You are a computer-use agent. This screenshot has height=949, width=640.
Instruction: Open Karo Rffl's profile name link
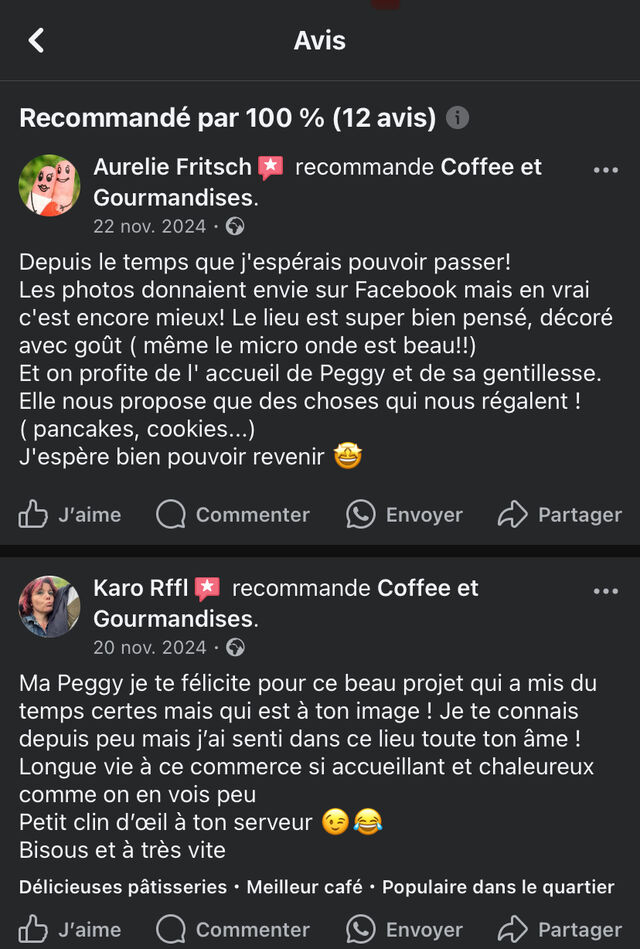point(141,588)
